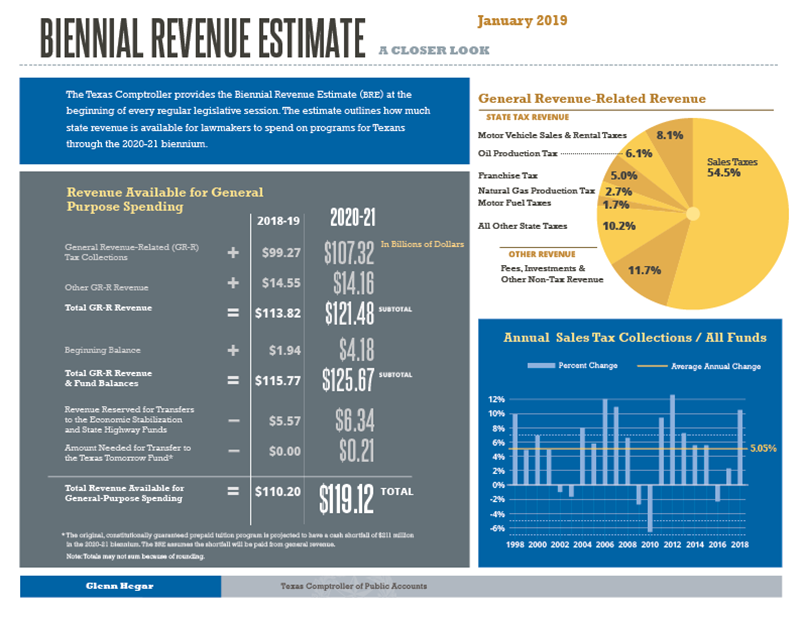The image size is (800, 618).
Task: Click the 'January 2019' date
Action: [x=522, y=20]
